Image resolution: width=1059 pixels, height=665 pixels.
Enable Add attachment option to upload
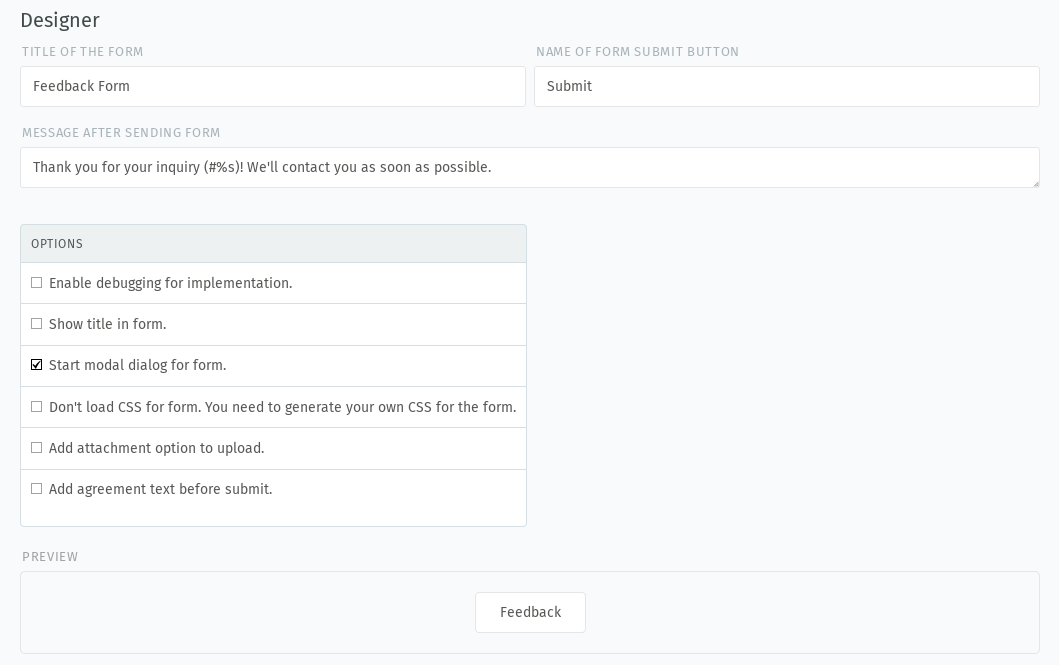(36, 448)
